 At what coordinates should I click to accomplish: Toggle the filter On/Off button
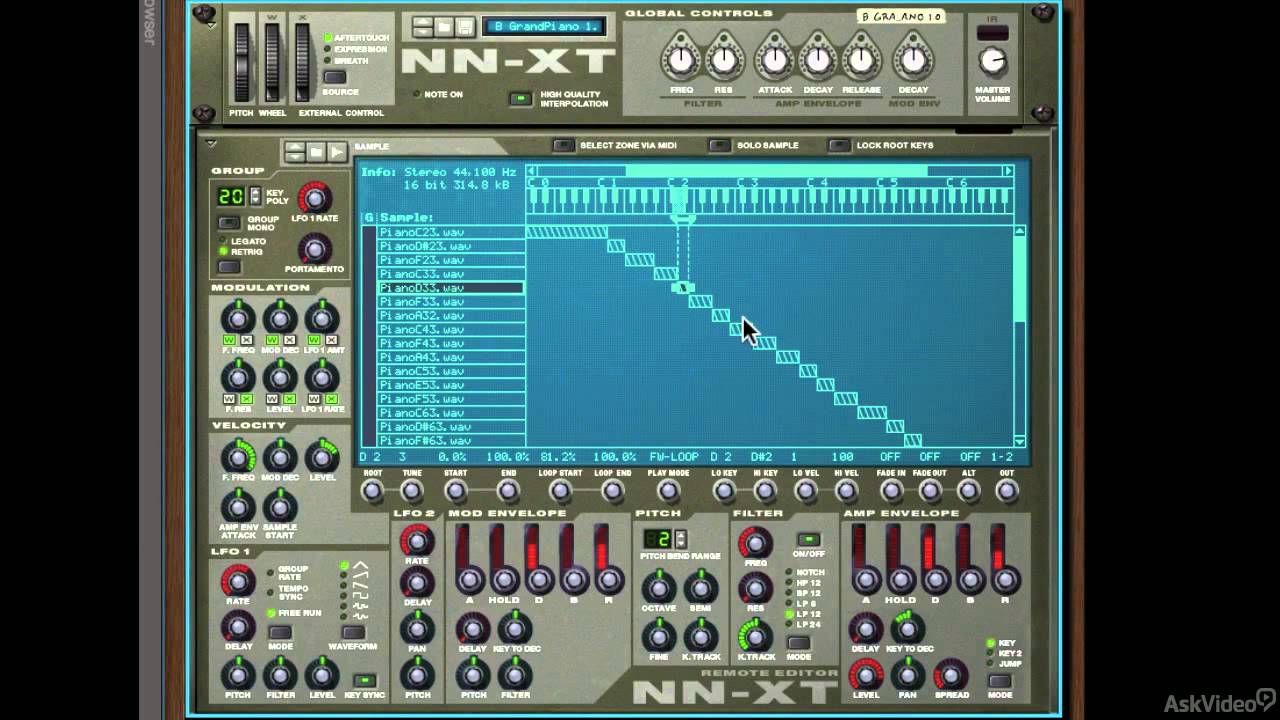point(809,540)
